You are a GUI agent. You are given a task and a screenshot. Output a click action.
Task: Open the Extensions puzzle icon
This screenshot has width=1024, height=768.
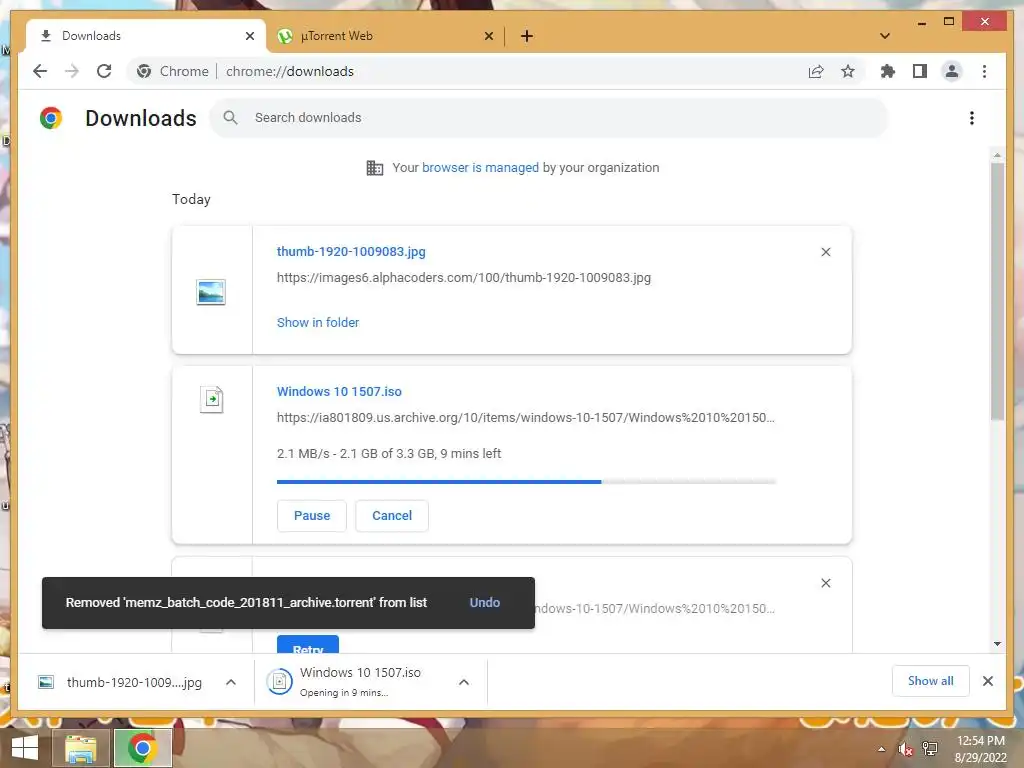pos(888,71)
